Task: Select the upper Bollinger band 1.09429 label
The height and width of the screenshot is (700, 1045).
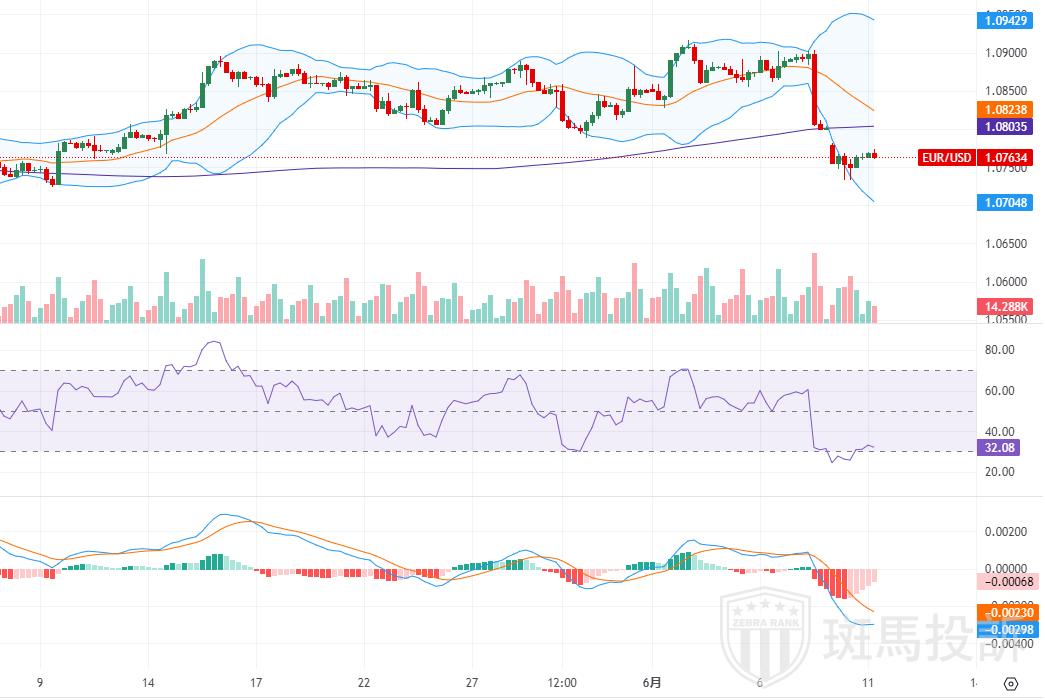Action: tap(1009, 20)
